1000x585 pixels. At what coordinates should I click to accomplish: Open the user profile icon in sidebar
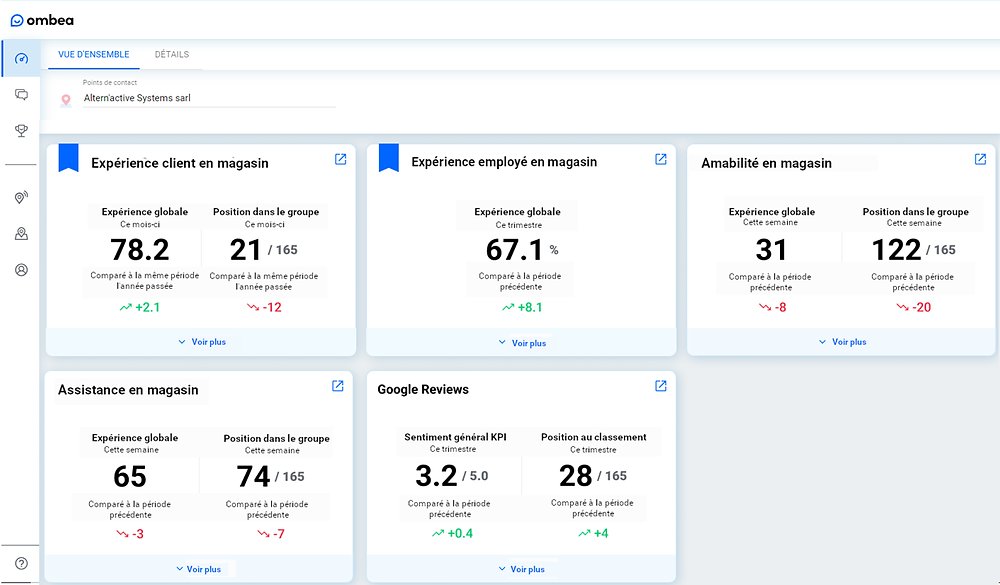(x=21, y=269)
